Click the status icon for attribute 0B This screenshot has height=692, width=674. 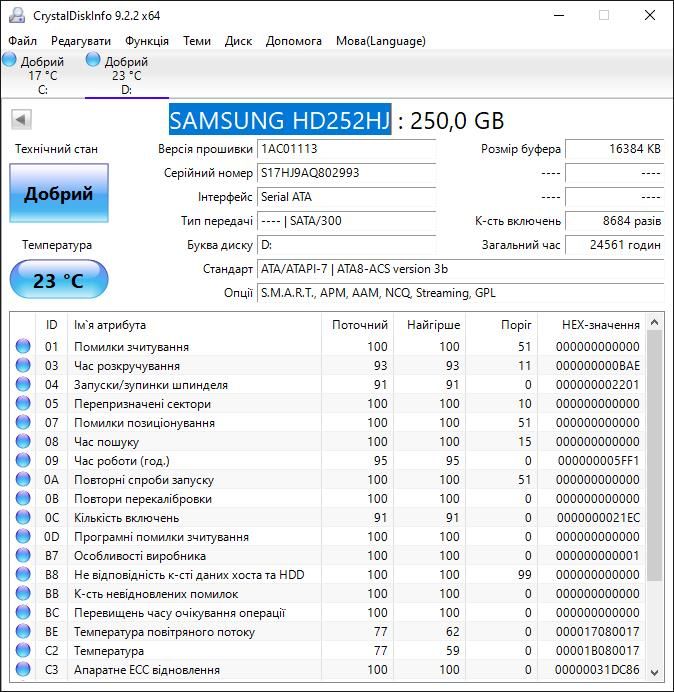click(23, 498)
